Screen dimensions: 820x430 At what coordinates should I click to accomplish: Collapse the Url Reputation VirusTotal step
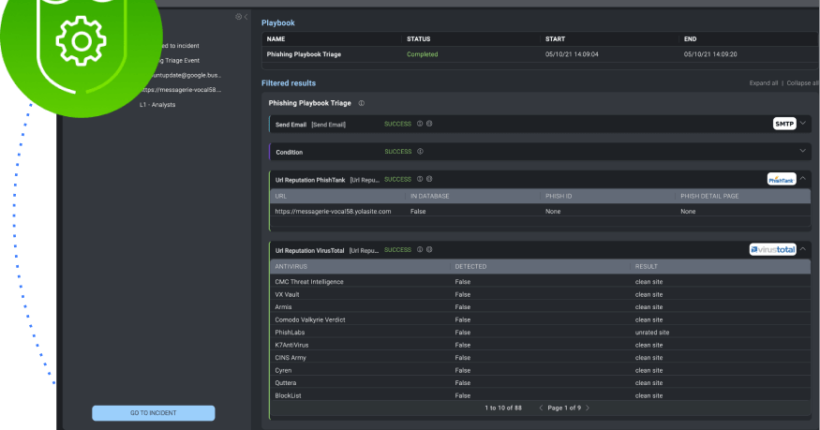pyautogui.click(x=803, y=249)
